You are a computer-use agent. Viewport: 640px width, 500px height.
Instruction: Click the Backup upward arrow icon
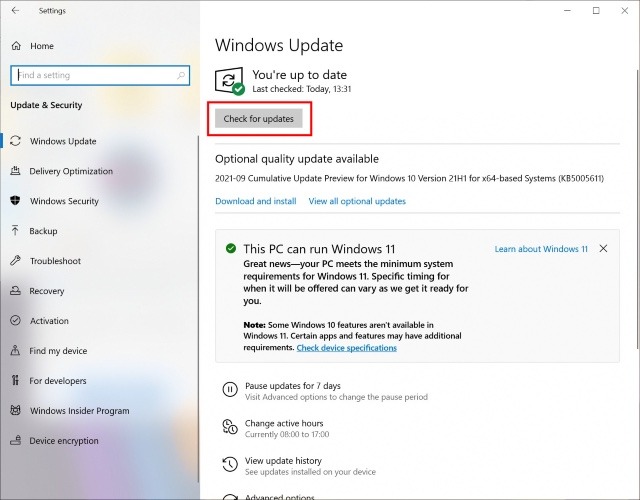[15, 231]
